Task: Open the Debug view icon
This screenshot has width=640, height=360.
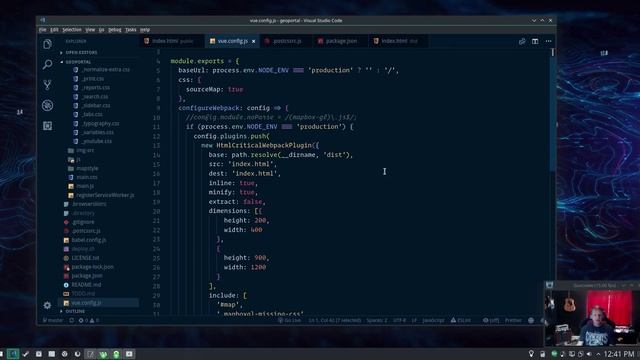Action: 47,105
